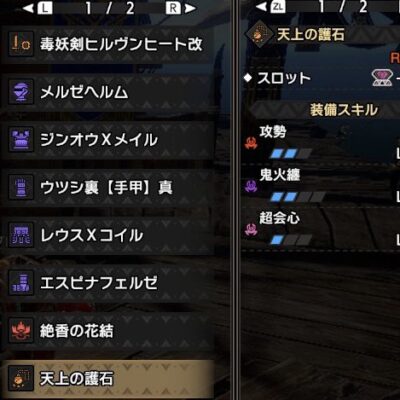Select the エスピナフェルゼ leg armor icon
This screenshot has width=400, height=400.
point(21,283)
